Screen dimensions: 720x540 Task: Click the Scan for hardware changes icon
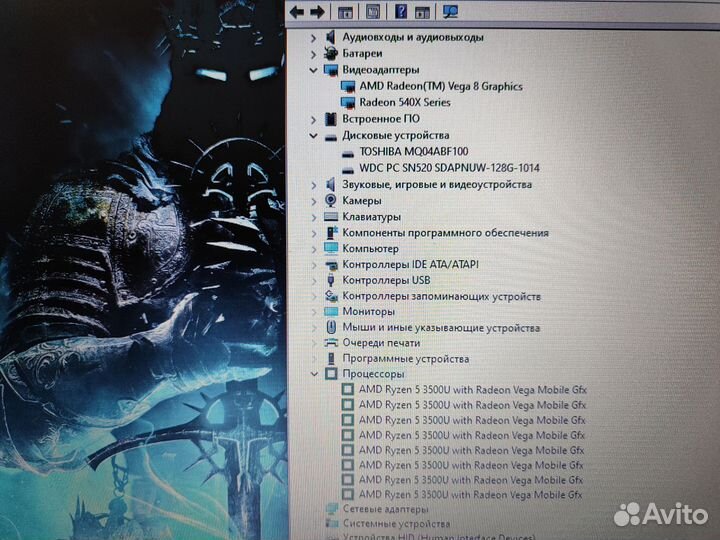[450, 12]
